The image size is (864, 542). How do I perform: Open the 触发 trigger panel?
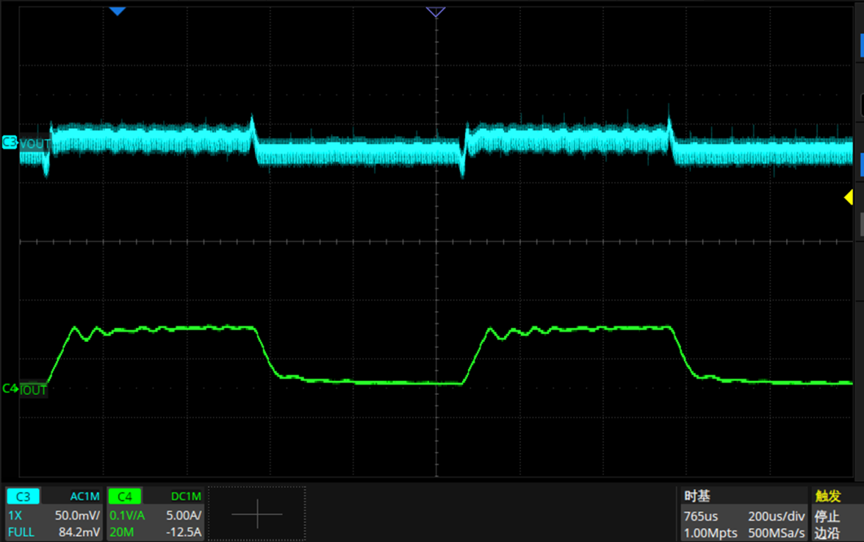pos(828,496)
